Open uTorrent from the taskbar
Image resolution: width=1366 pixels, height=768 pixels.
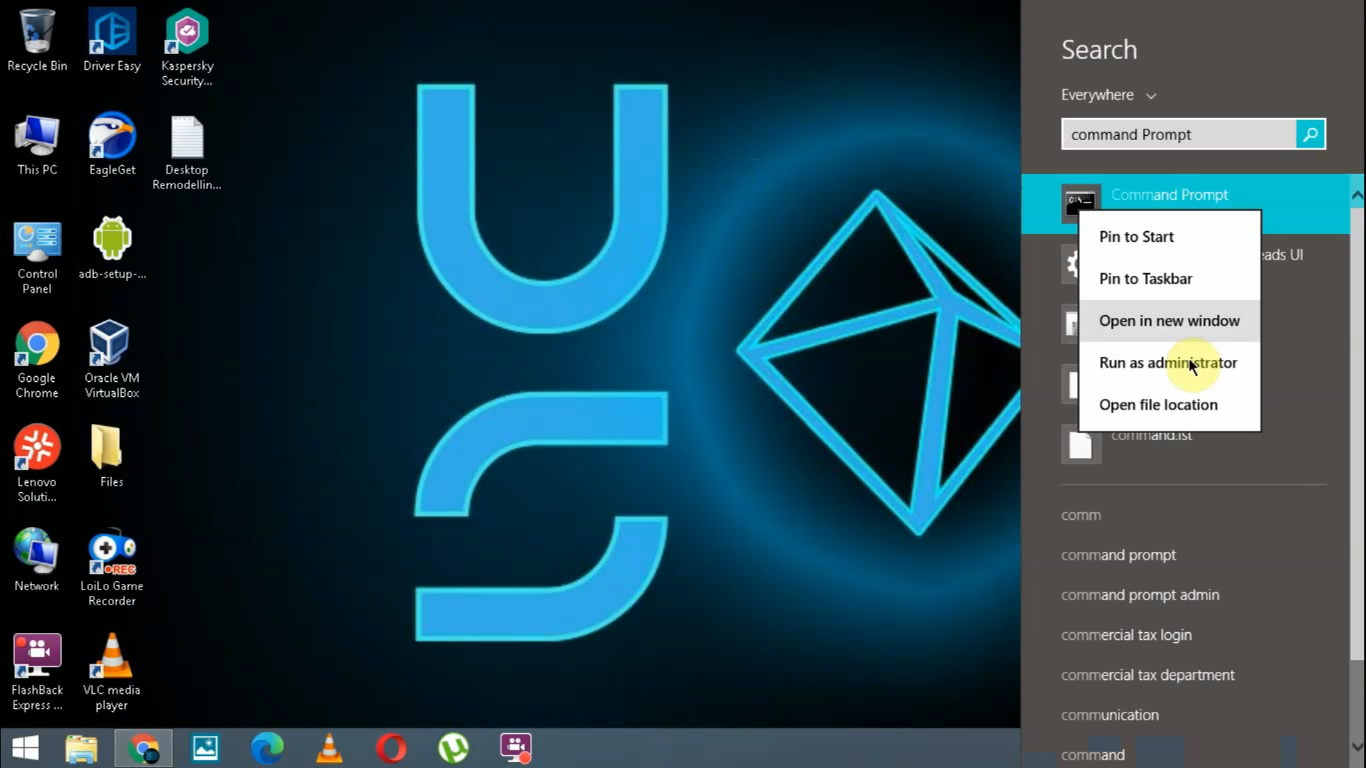(452, 747)
